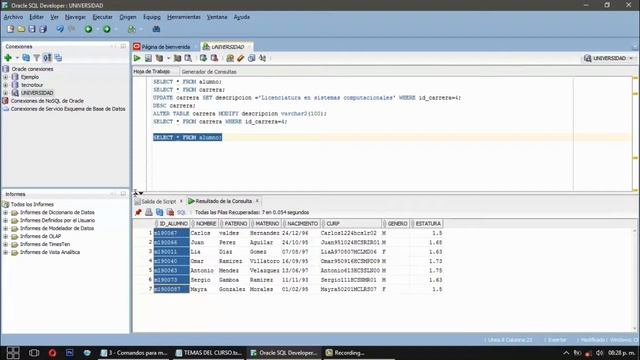640x360 pixels.
Task: Click the query result vertical scrollbar
Action: click(635, 279)
